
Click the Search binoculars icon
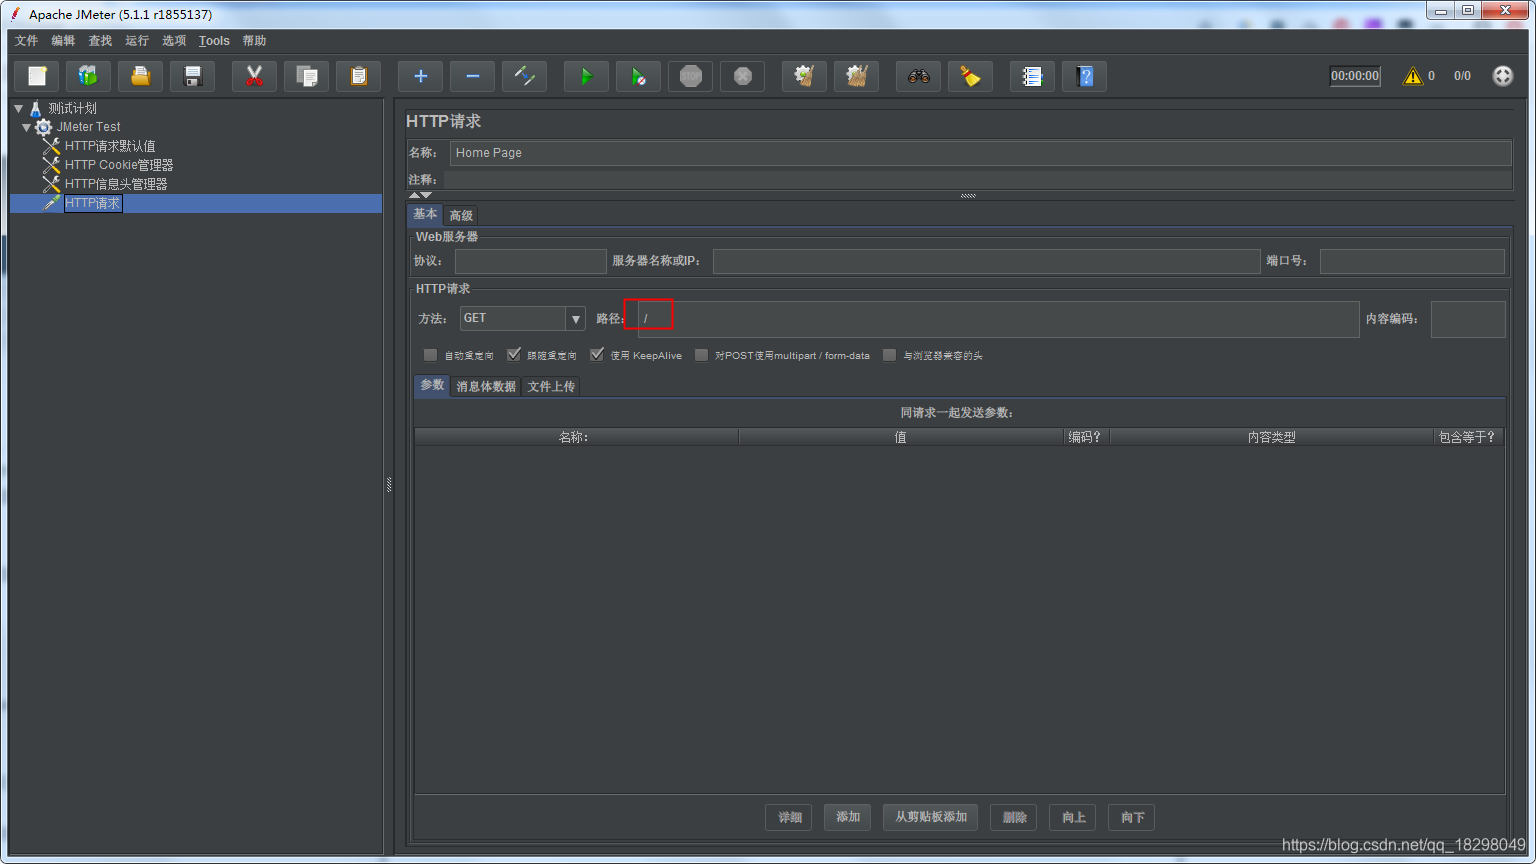pyautogui.click(x=919, y=76)
